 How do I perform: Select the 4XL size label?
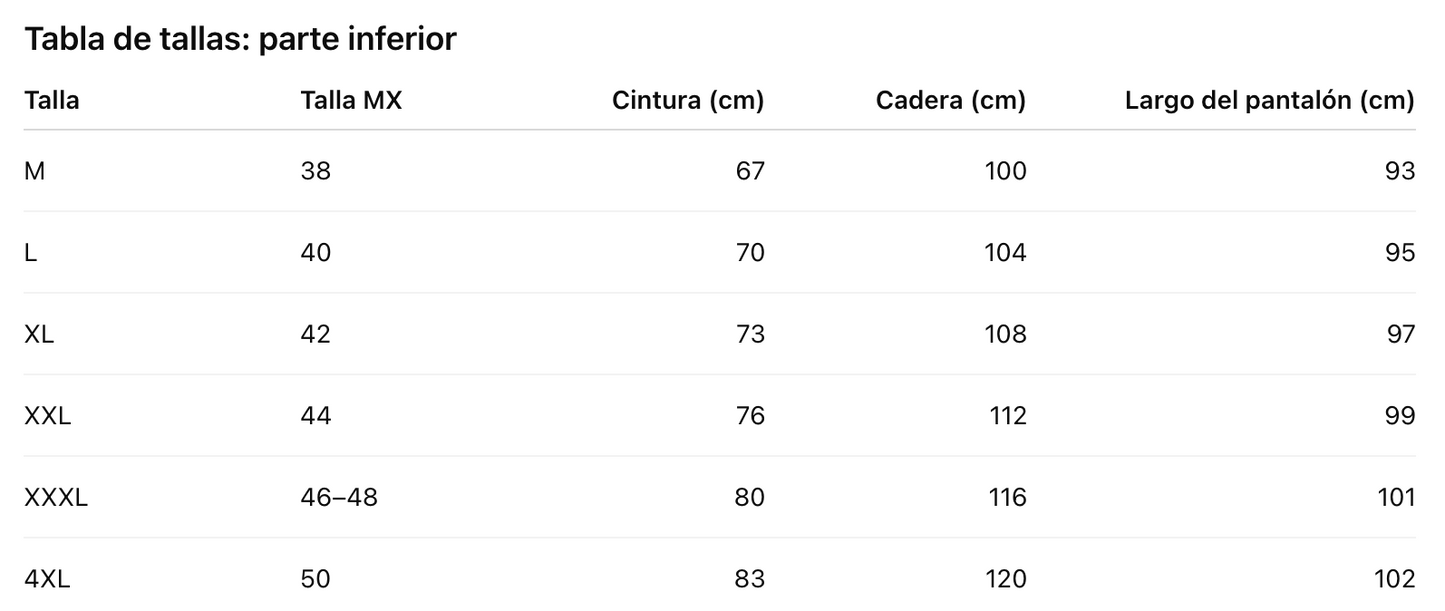click(48, 579)
